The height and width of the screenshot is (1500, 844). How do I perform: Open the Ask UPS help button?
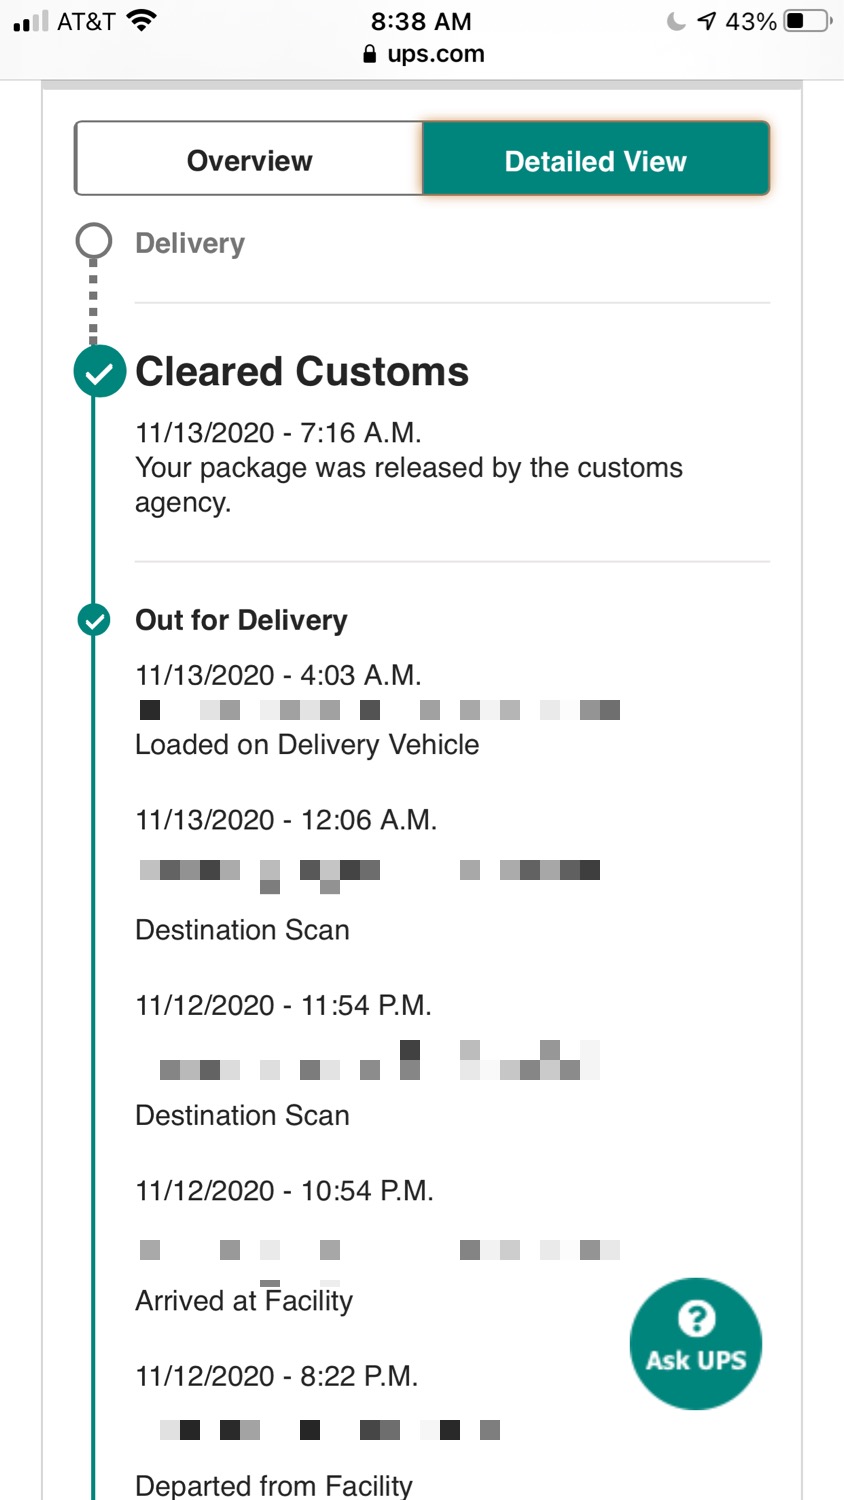tap(695, 1343)
